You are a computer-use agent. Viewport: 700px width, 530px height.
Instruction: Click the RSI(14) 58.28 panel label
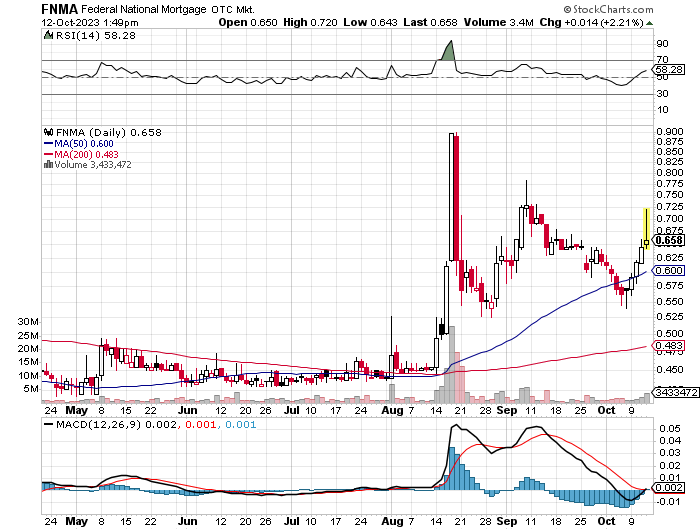[x=96, y=35]
